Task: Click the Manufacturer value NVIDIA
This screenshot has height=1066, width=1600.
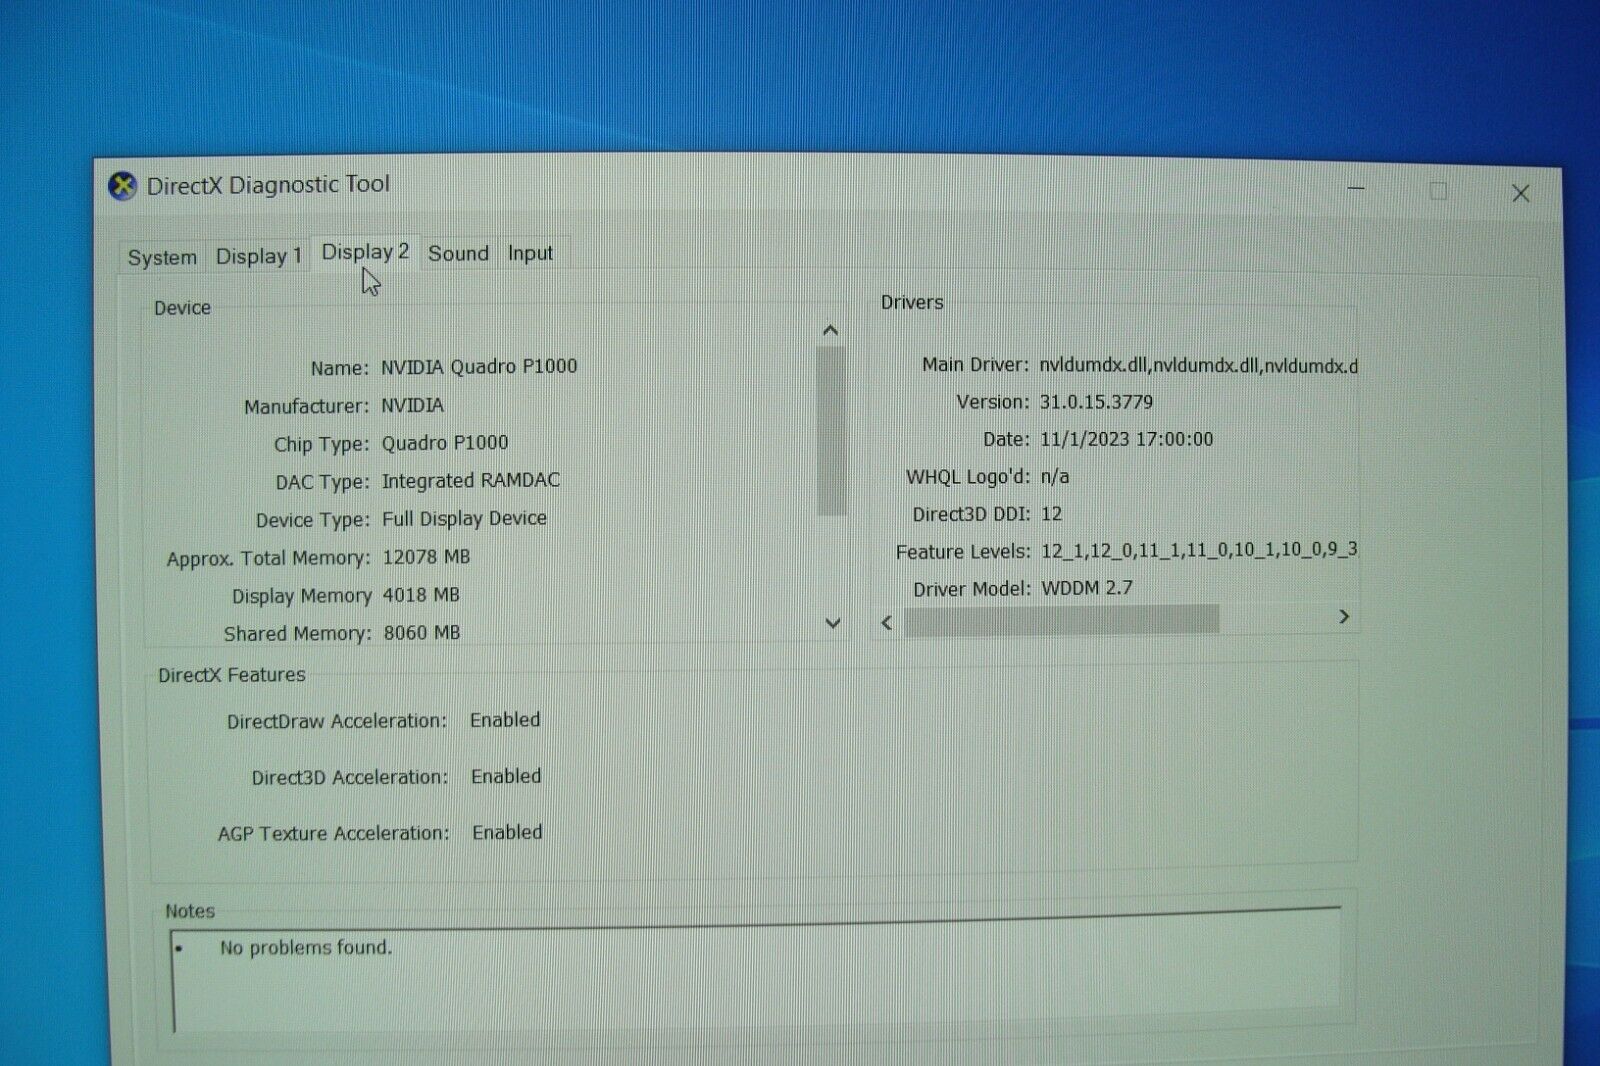Action: tap(412, 405)
